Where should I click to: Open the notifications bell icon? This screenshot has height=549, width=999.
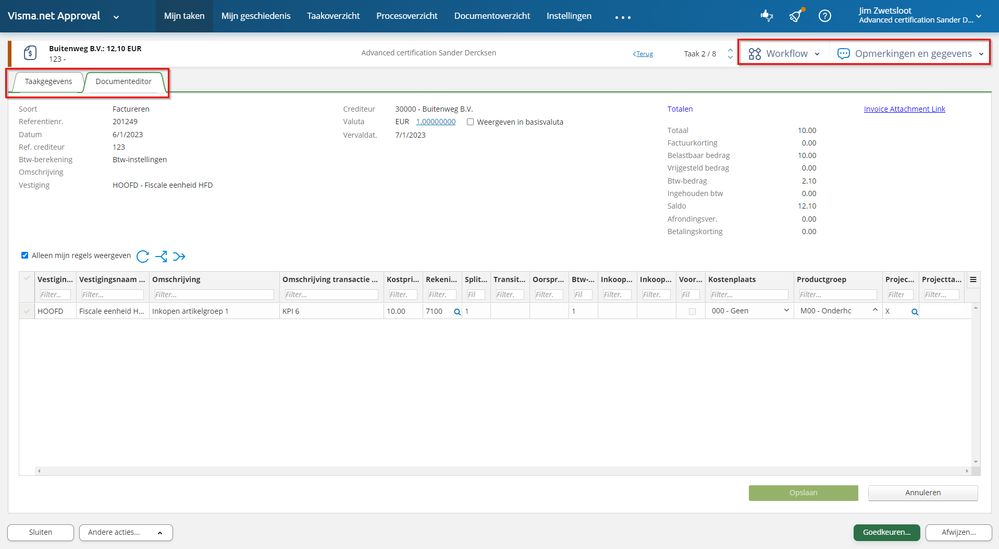click(795, 17)
